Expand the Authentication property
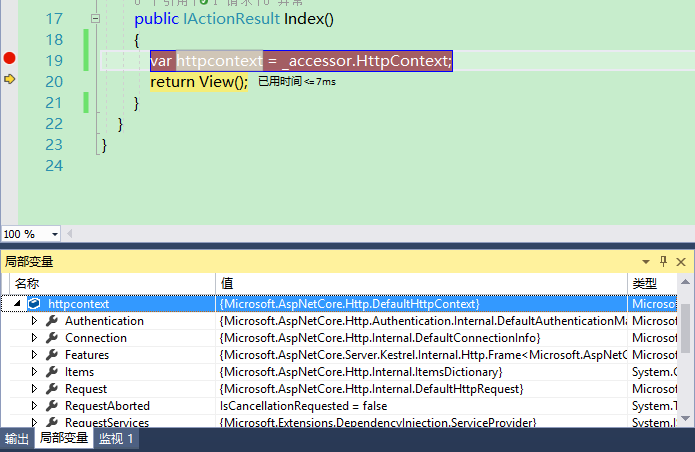 34,320
